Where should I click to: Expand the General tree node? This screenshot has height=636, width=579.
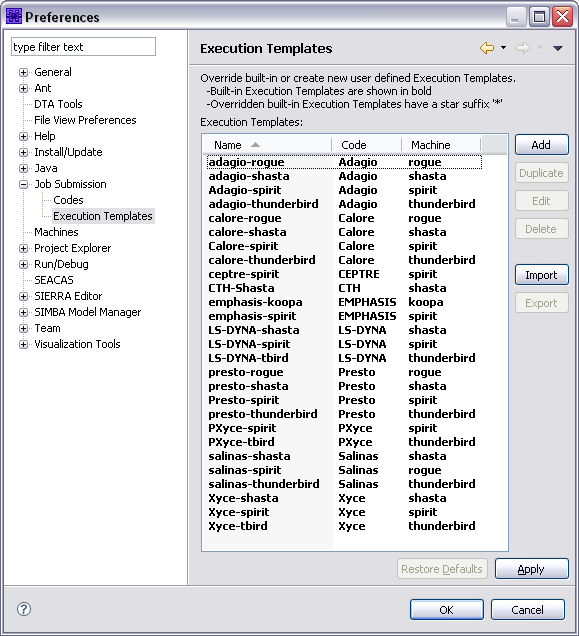24,72
